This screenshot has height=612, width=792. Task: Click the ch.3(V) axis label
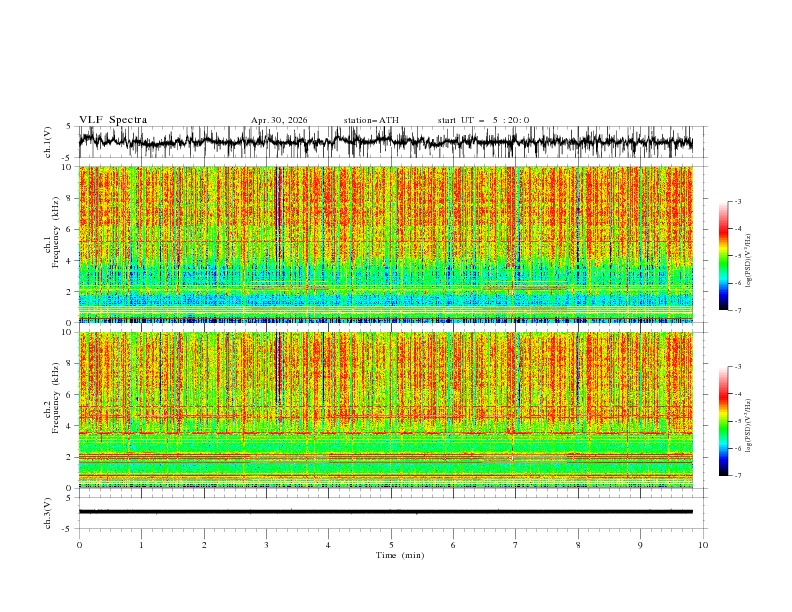pyautogui.click(x=48, y=513)
